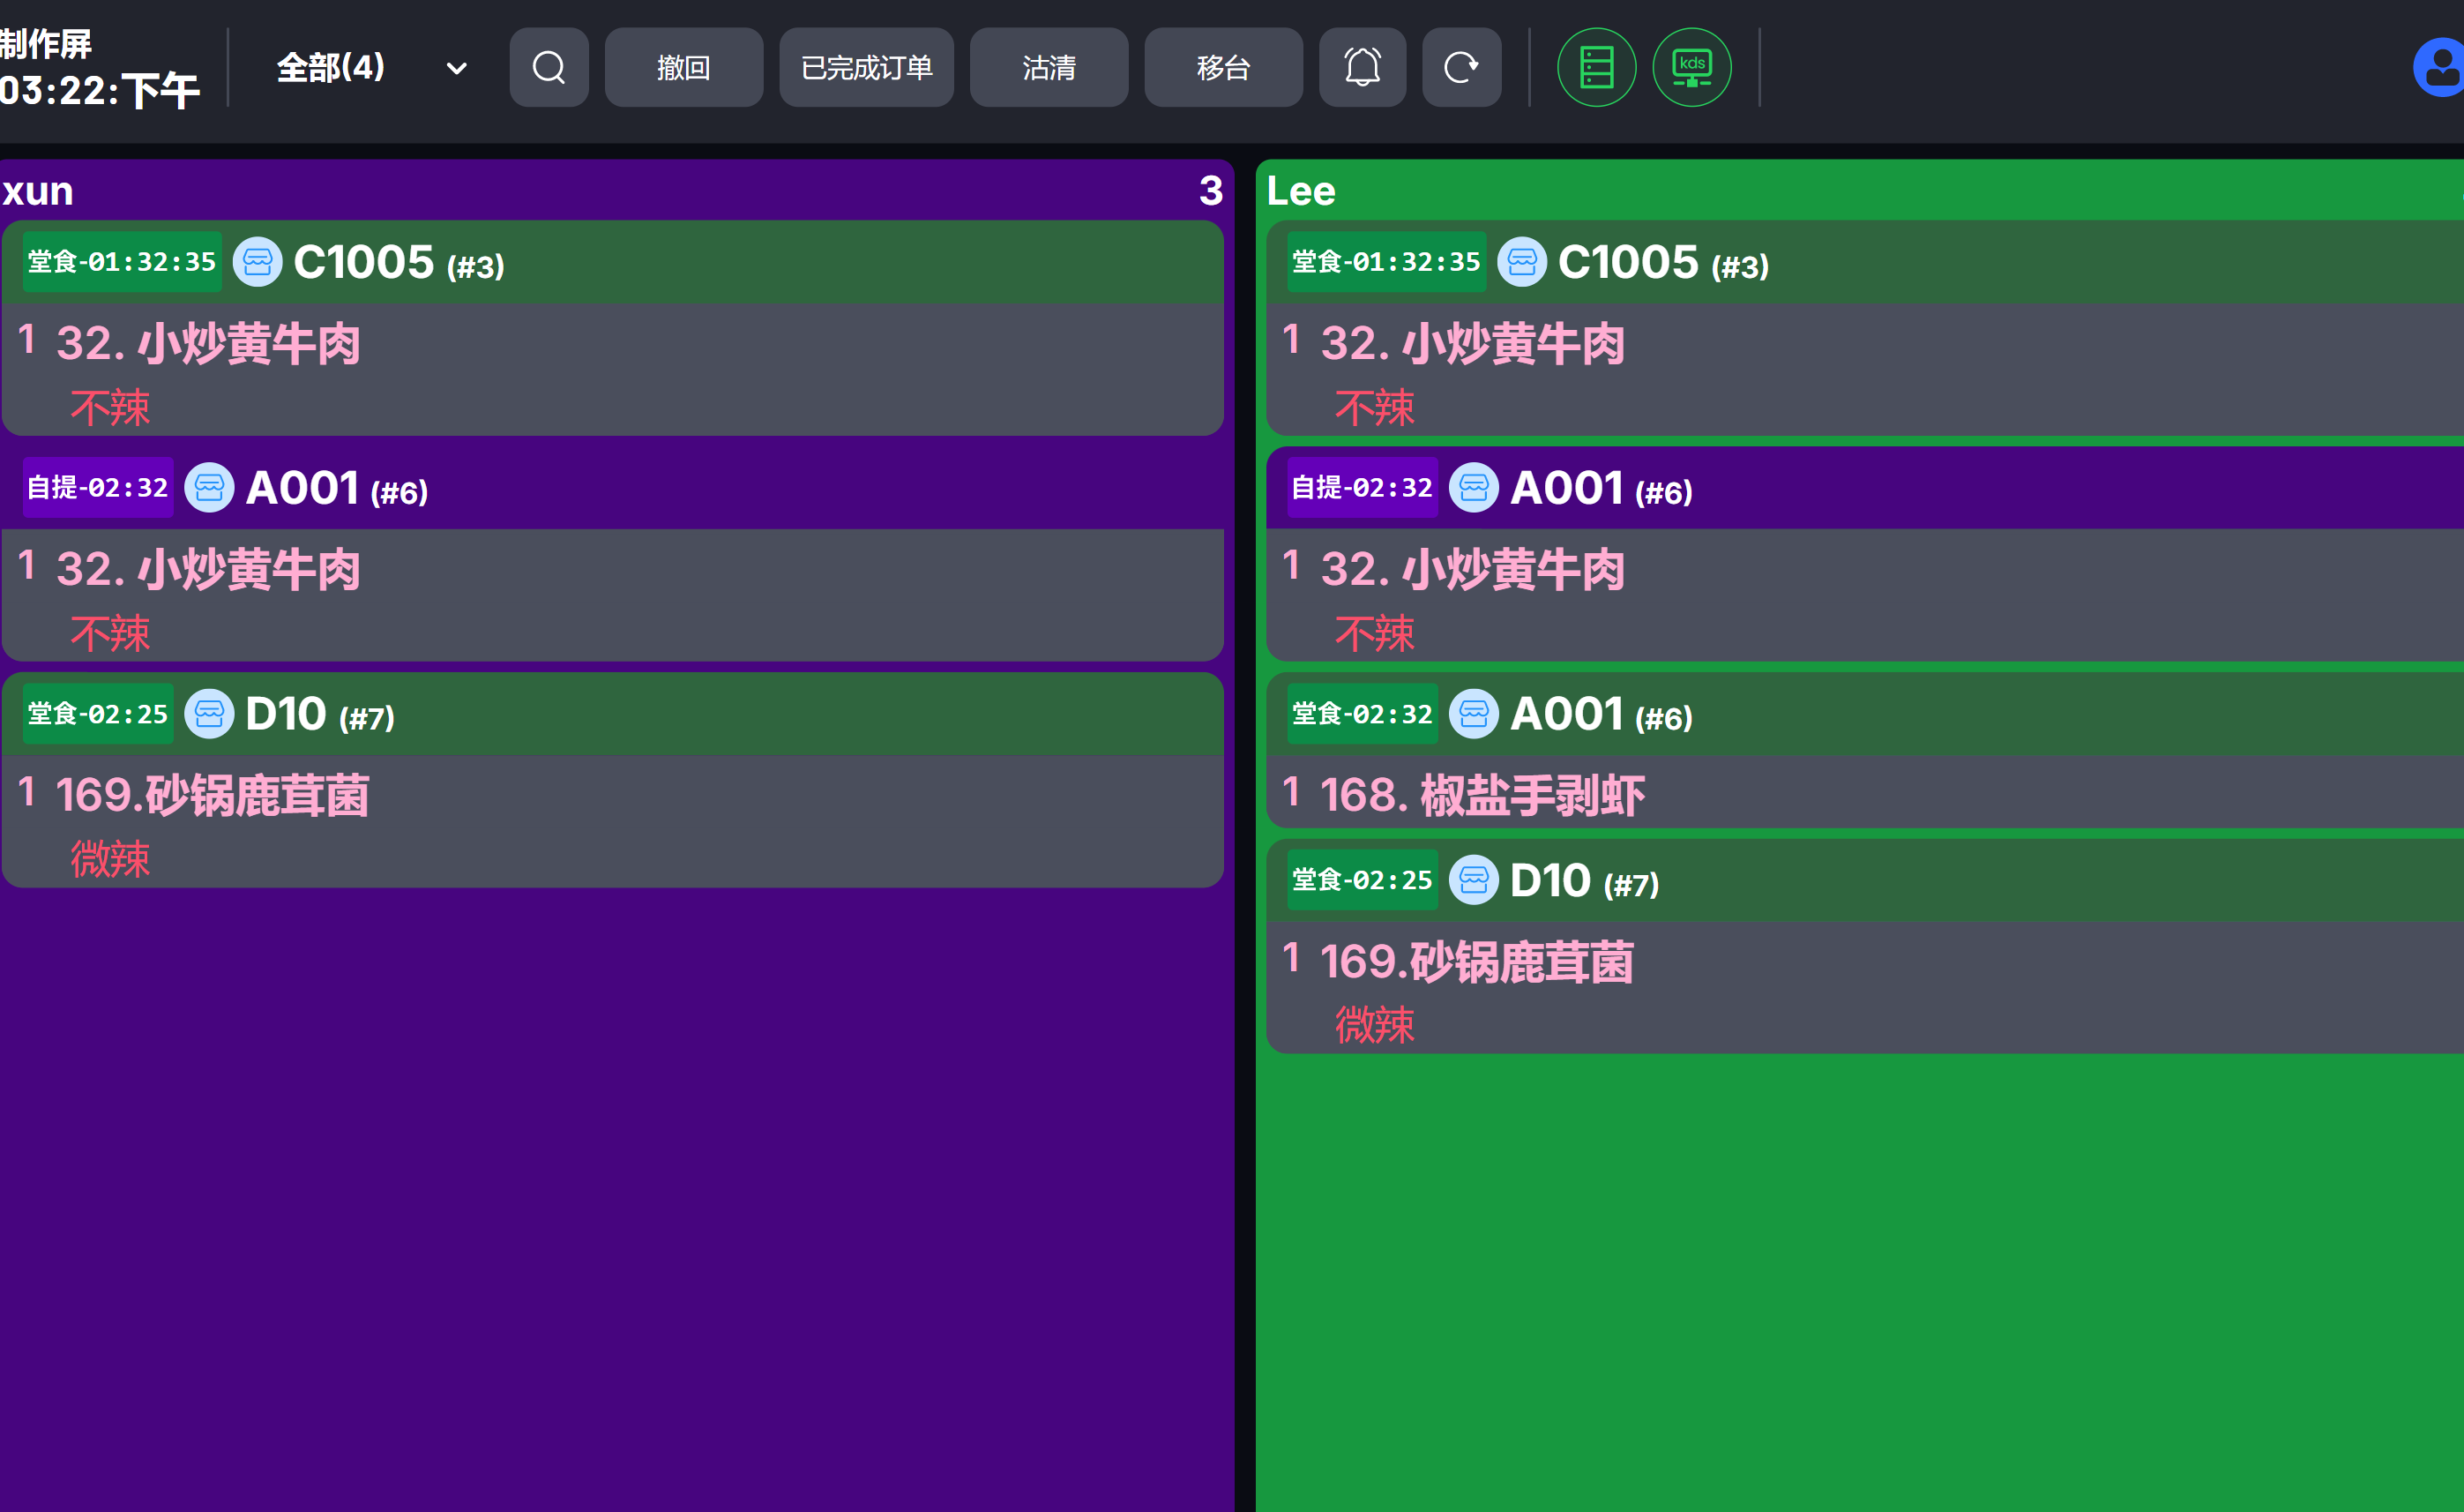Click 不辣 note under xun's C1005 dish
The width and height of the screenshot is (2464, 1512).
[x=110, y=408]
